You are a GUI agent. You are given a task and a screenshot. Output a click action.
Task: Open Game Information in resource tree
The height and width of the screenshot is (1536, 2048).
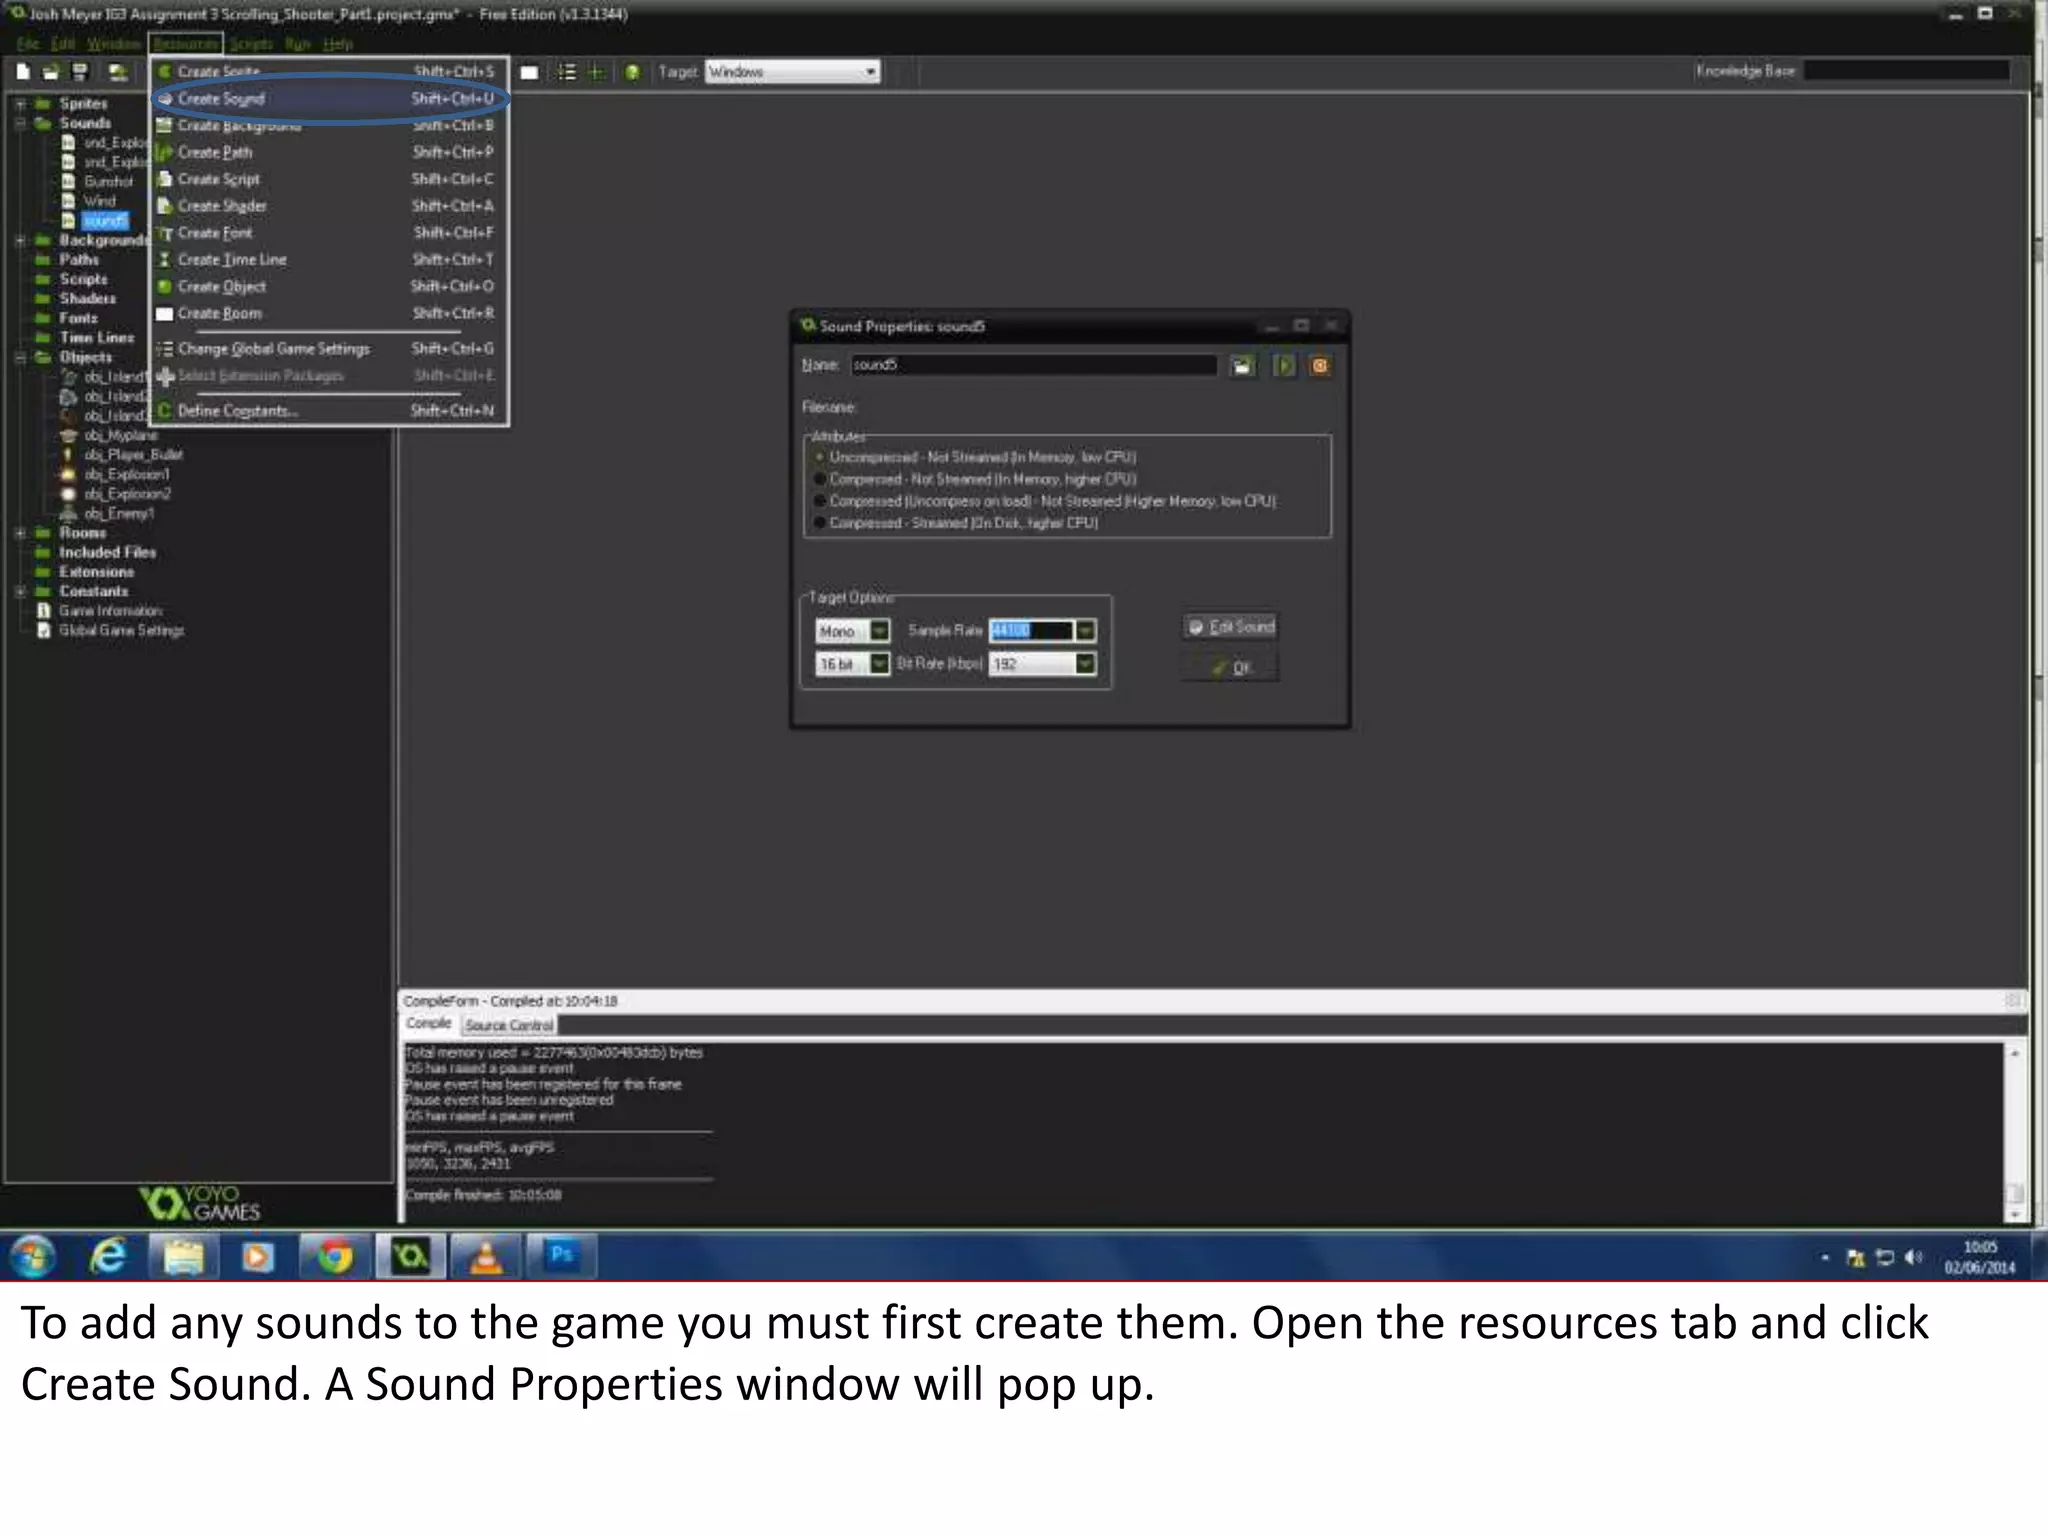click(110, 611)
